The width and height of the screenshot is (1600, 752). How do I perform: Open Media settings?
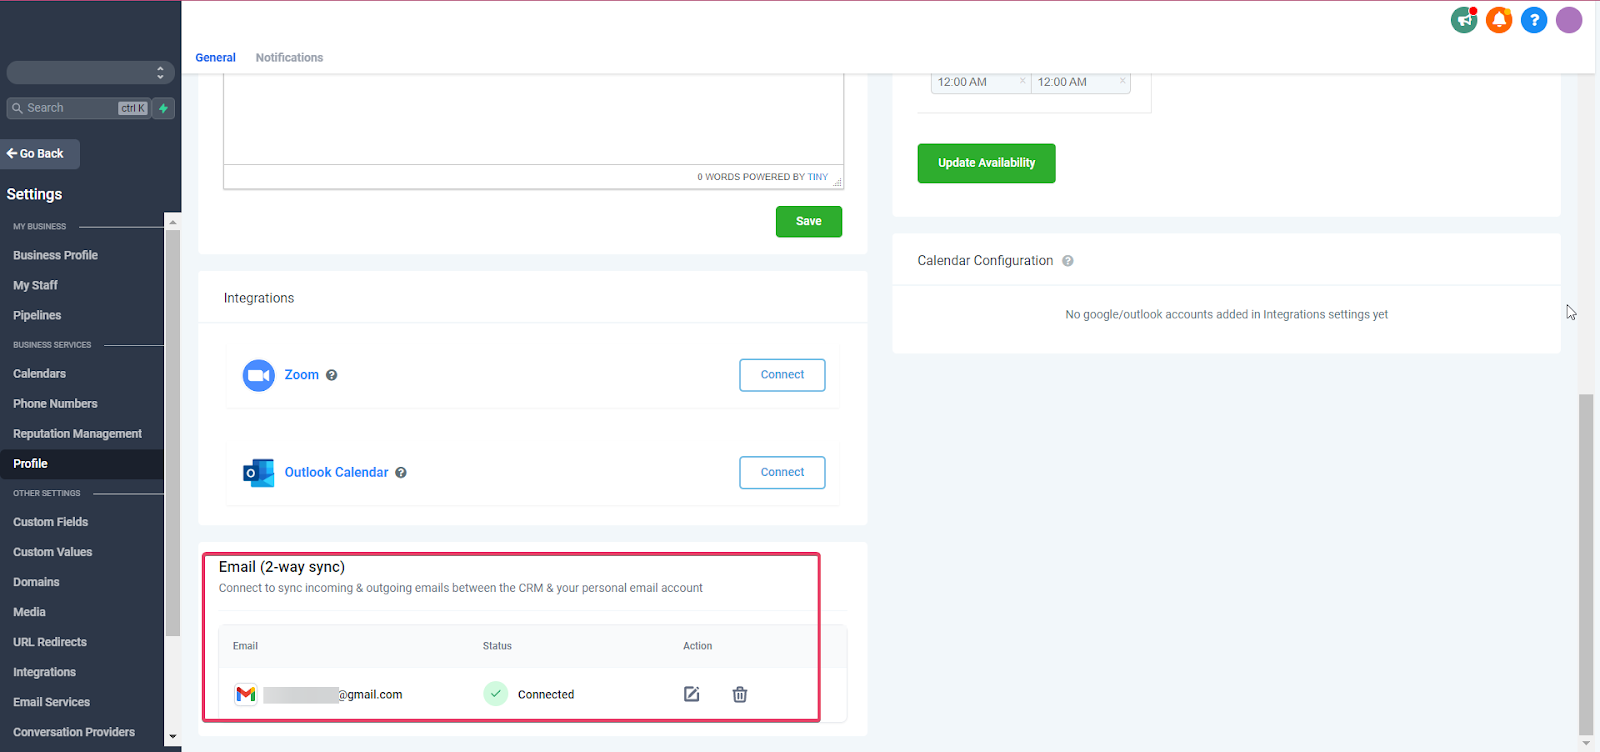pyautogui.click(x=29, y=612)
